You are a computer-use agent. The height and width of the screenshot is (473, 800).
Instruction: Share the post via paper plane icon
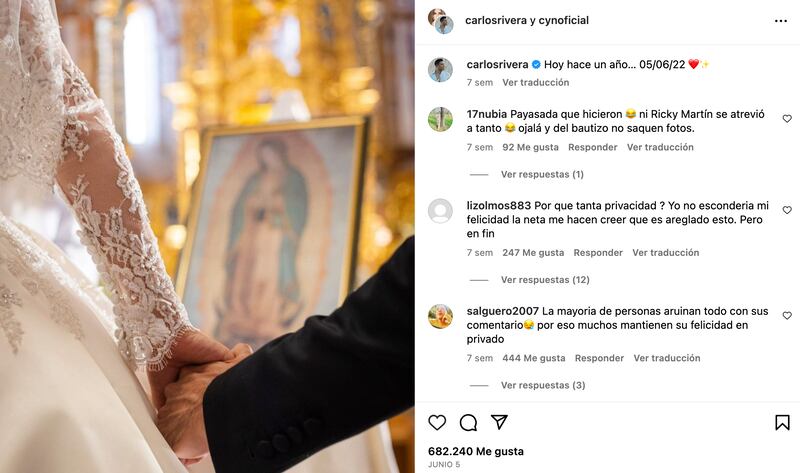499,422
